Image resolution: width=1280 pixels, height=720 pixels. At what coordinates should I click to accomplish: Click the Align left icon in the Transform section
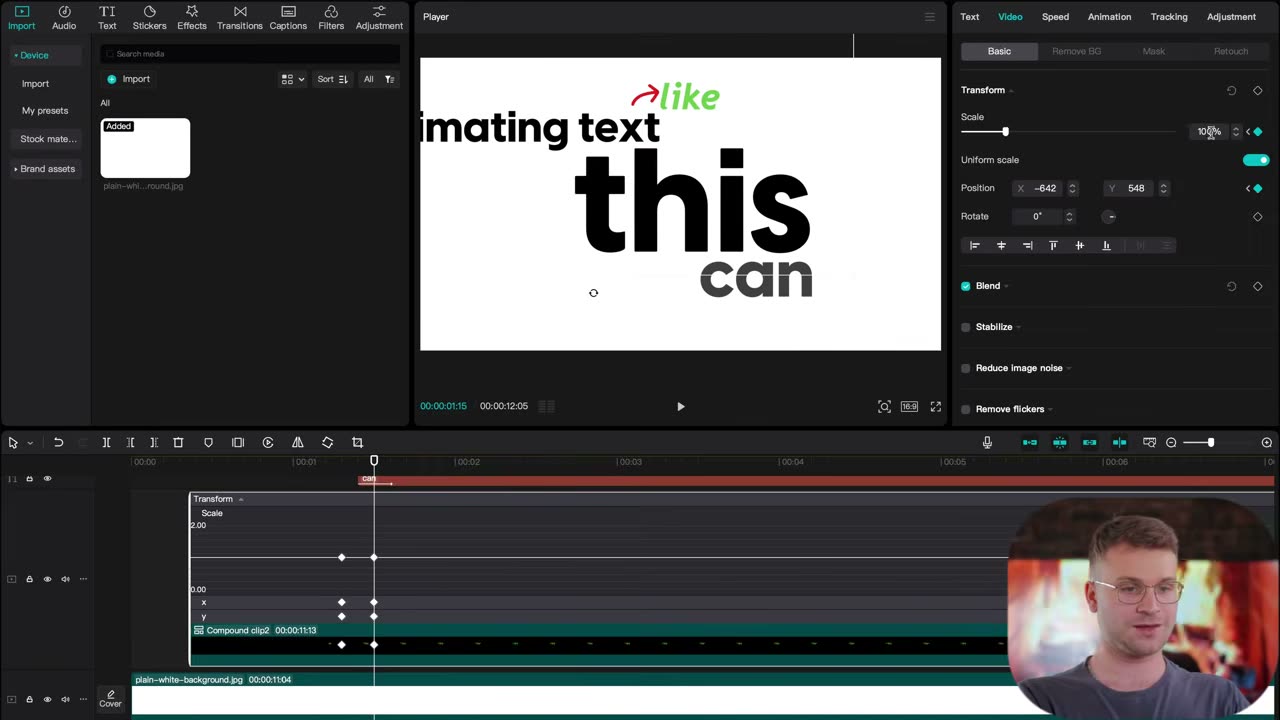click(975, 245)
